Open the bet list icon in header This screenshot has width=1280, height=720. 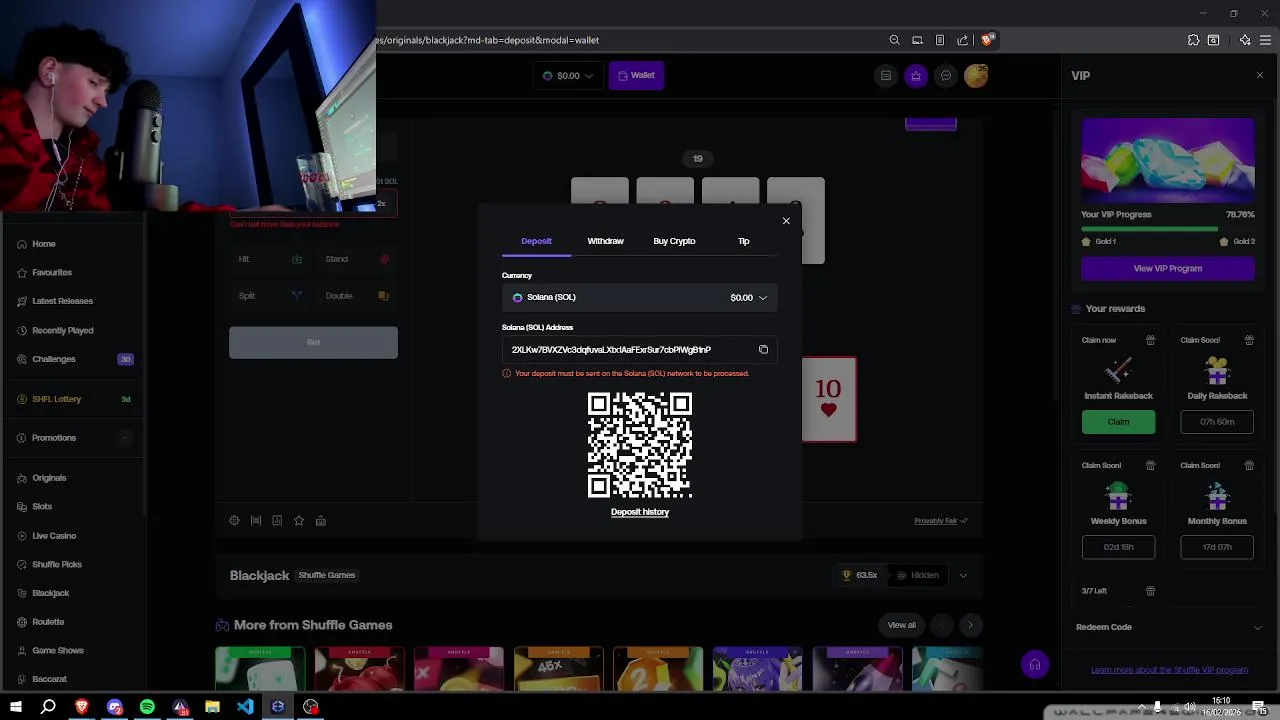click(885, 75)
